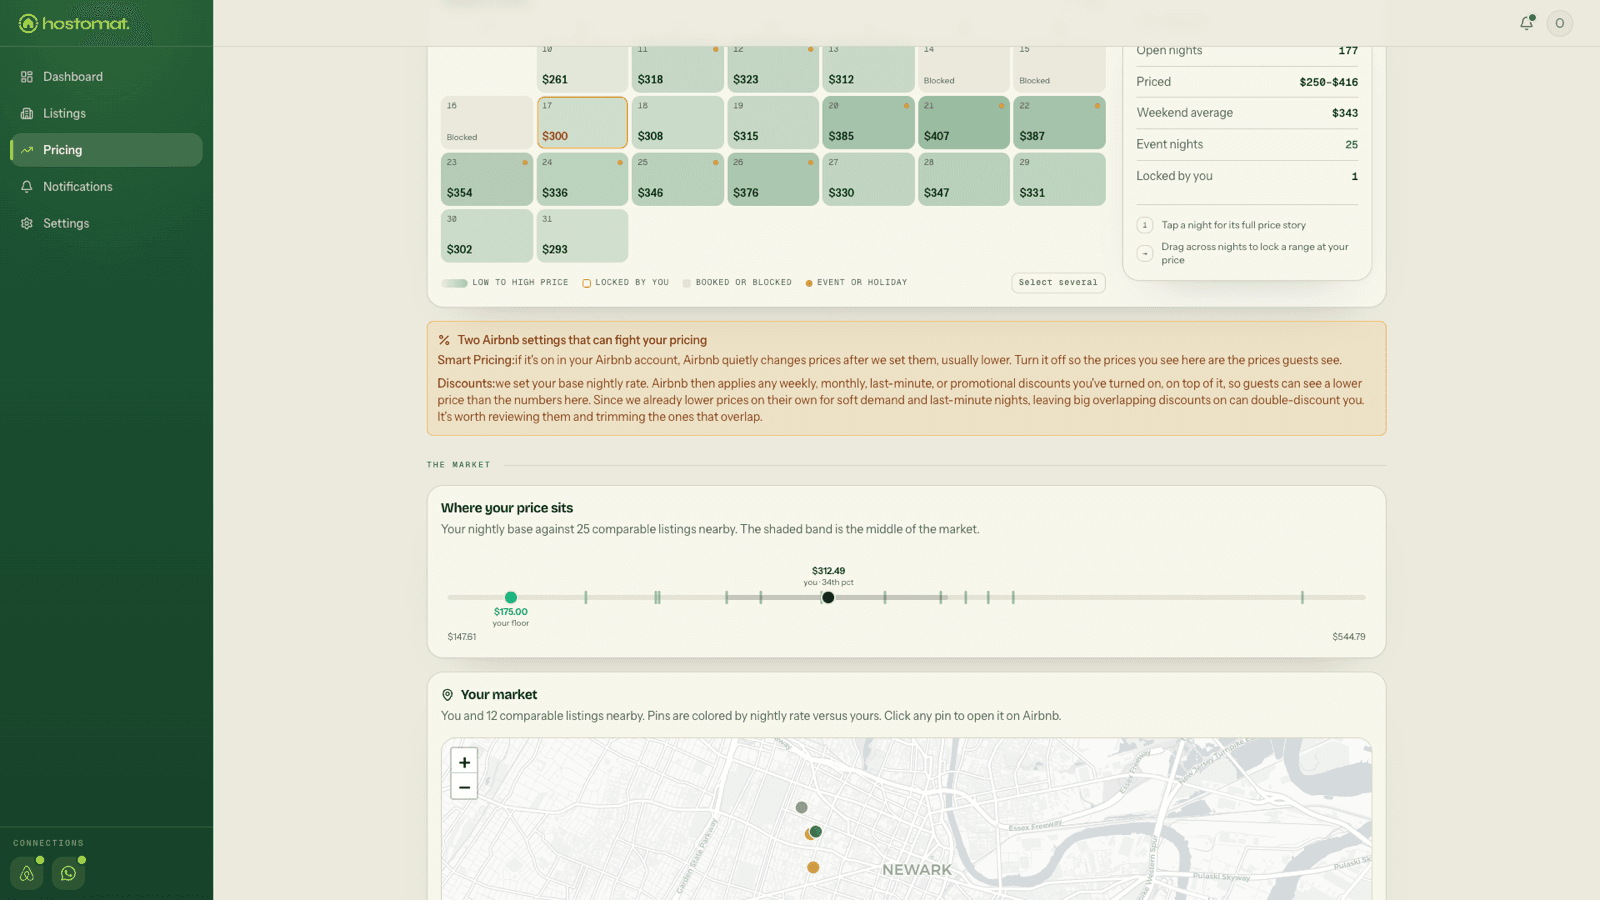Click the Weekend average $343 row
Screen dimensions: 1600x900
click(x=1247, y=113)
